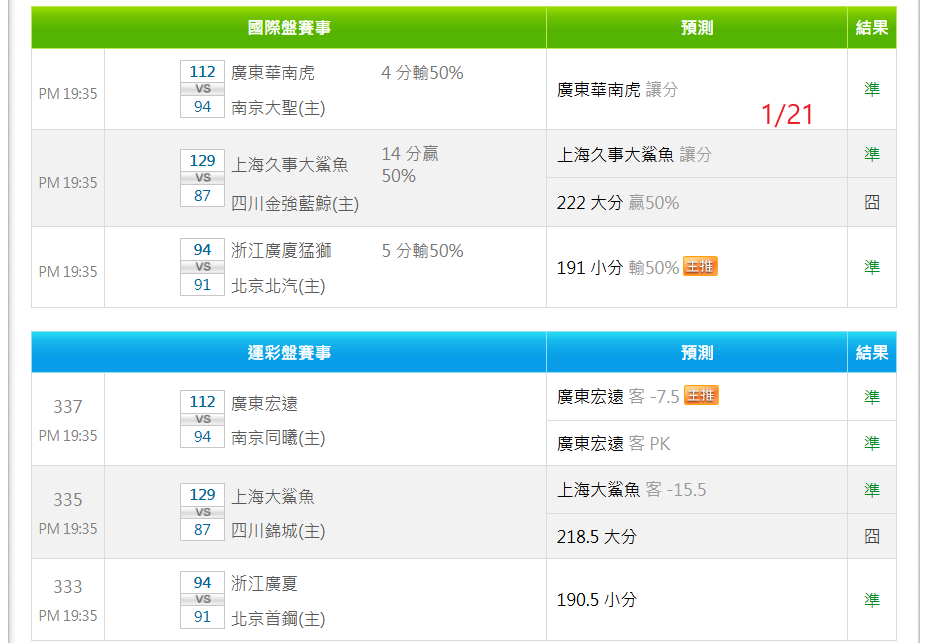
Task: Click score 129 next to 上海久事大鯊魚
Action: tap(203, 161)
